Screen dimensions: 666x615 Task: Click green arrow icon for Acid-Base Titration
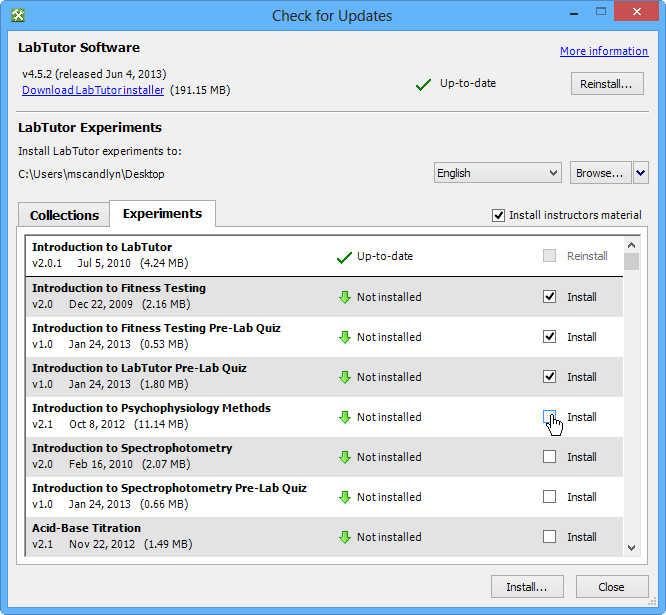345,537
